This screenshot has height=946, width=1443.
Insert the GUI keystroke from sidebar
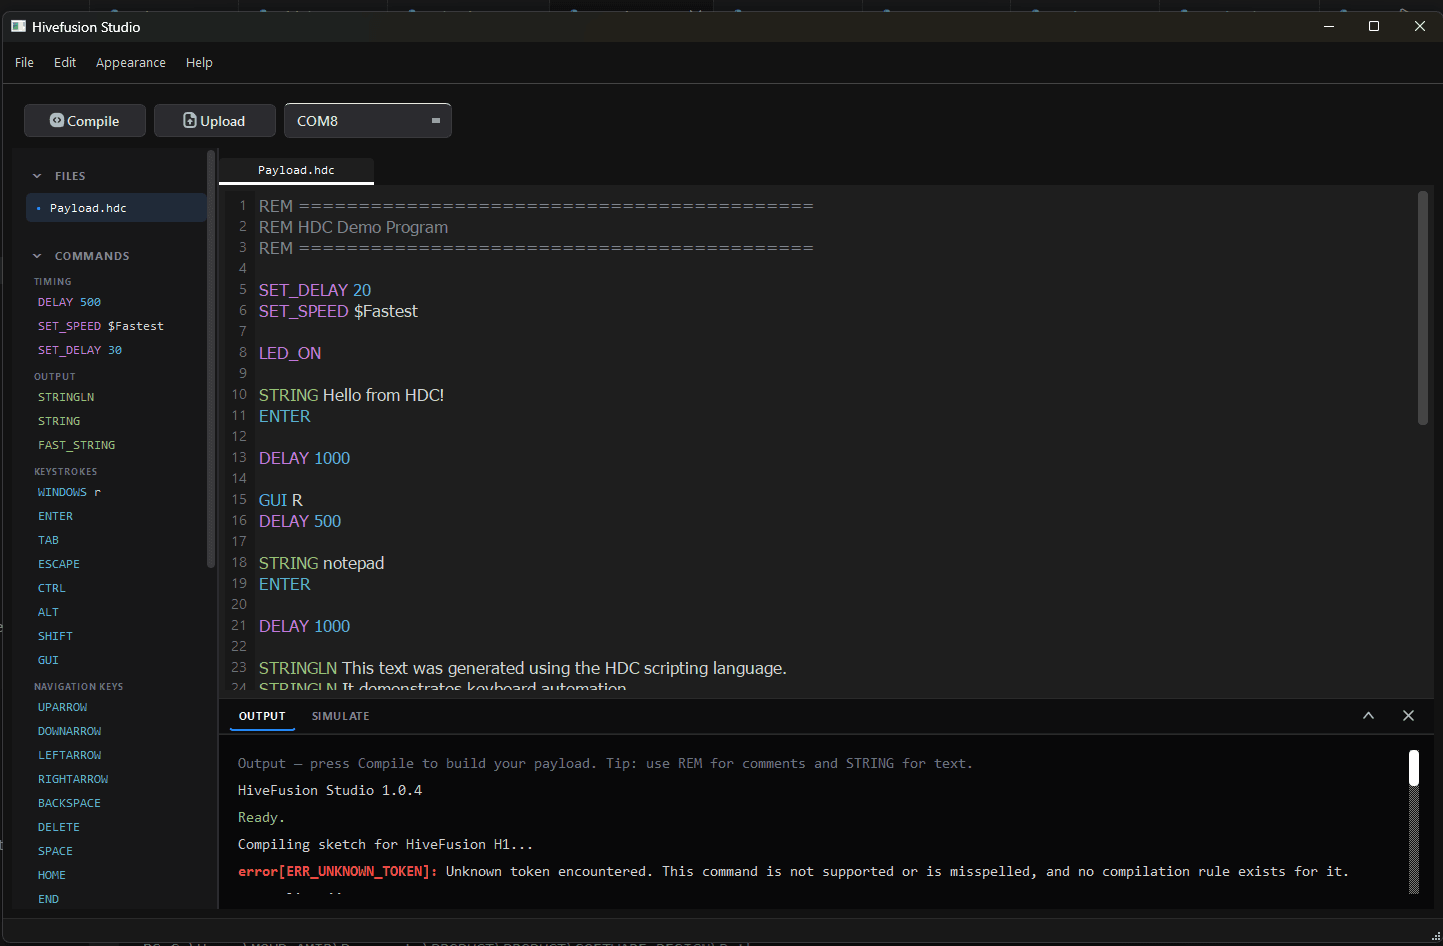(48, 660)
